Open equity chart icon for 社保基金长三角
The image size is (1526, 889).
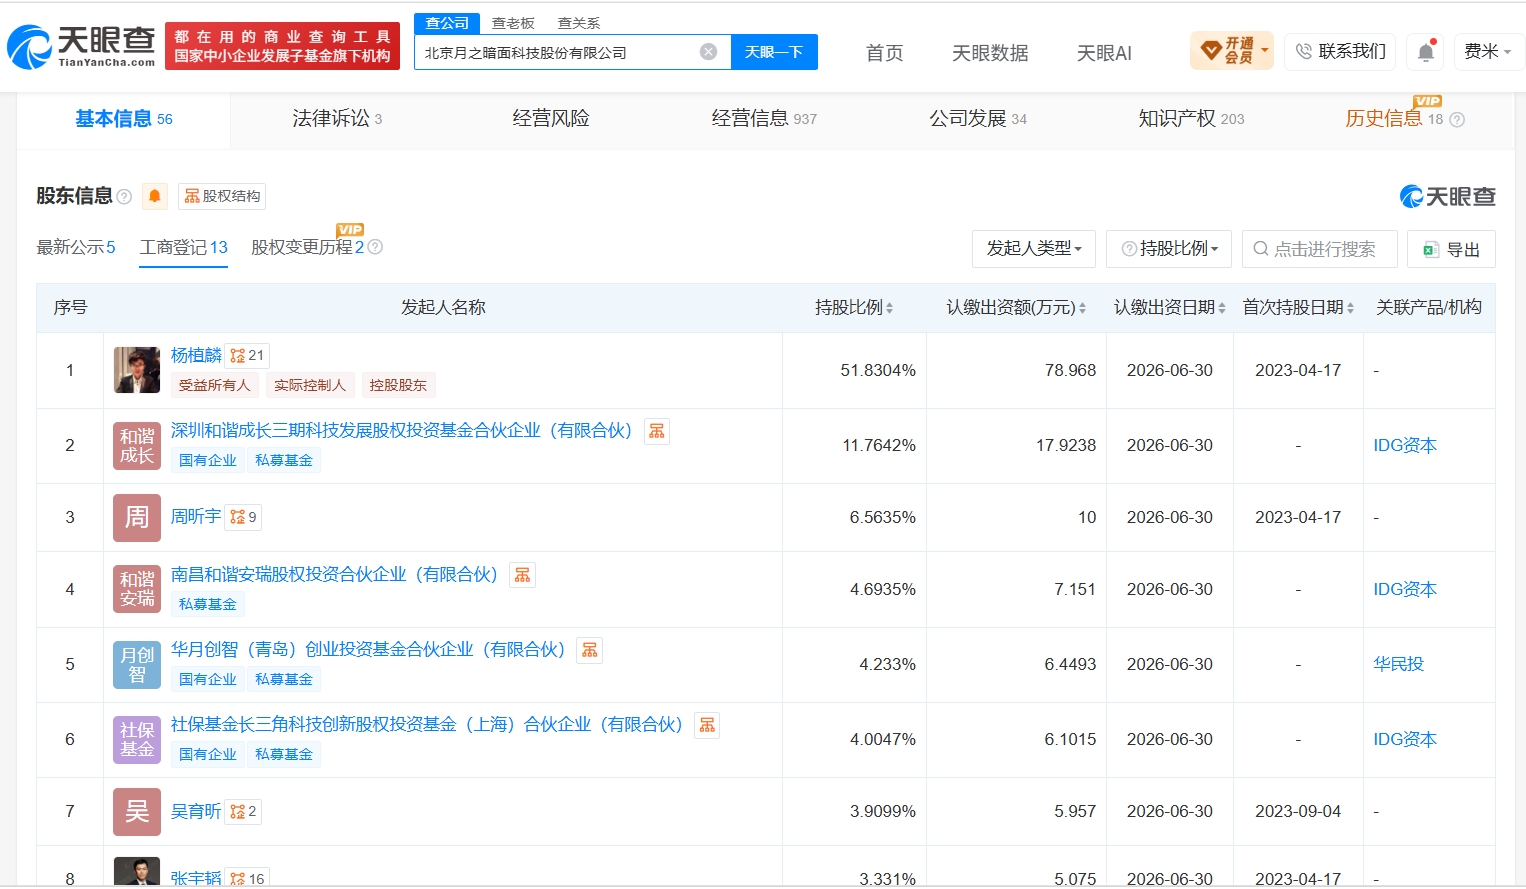click(x=707, y=725)
